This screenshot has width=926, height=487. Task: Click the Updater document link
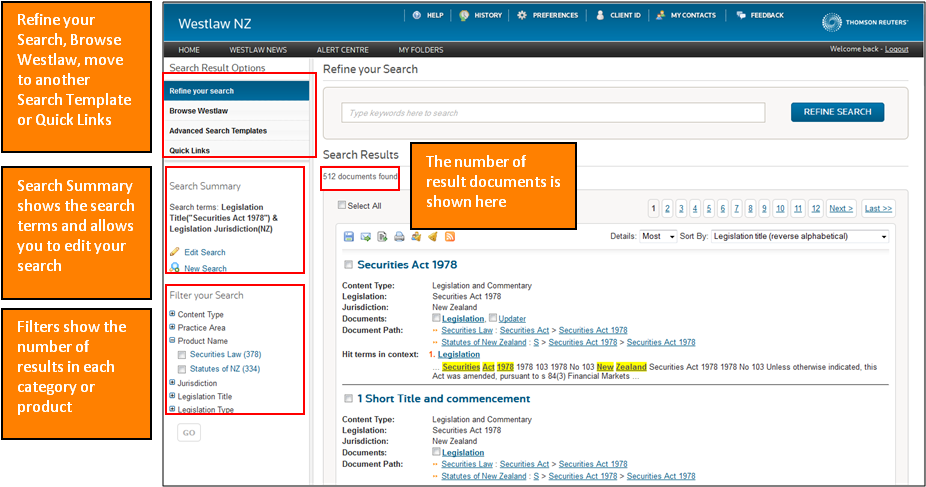pyautogui.click(x=512, y=319)
